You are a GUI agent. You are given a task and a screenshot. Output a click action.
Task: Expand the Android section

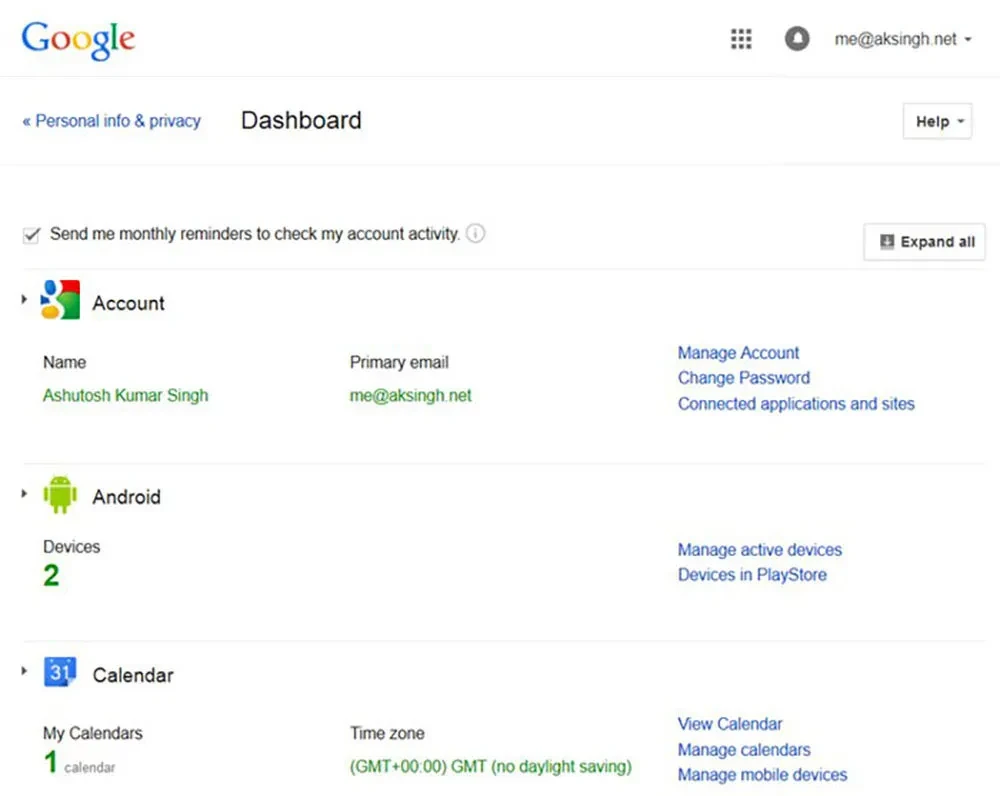(x=23, y=492)
